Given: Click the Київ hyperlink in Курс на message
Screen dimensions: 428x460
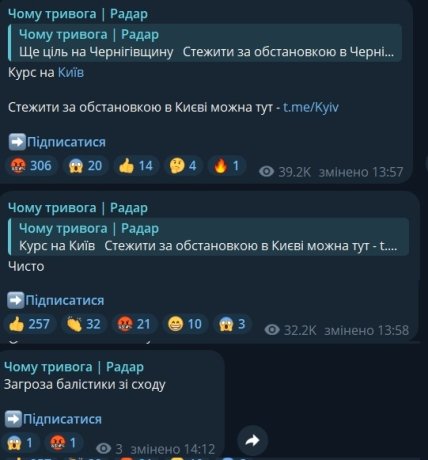Looking at the screenshot, I should (x=71, y=73).
